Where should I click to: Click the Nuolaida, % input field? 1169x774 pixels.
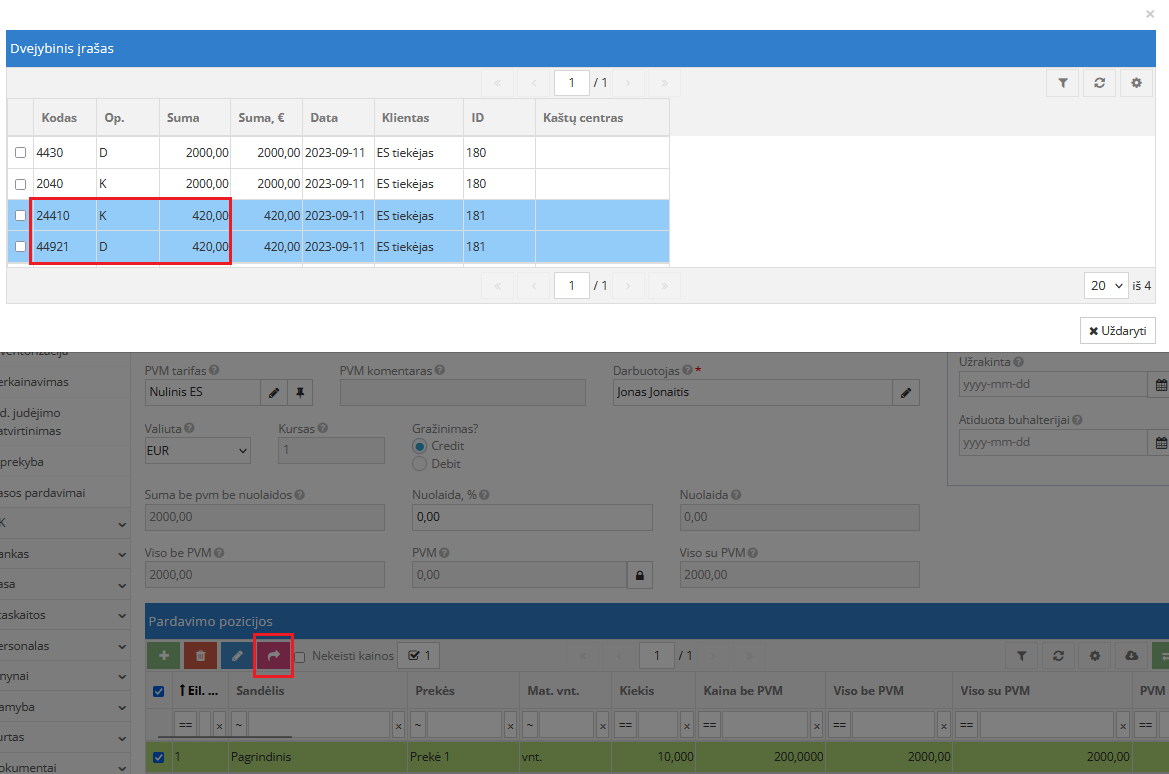tap(532, 517)
